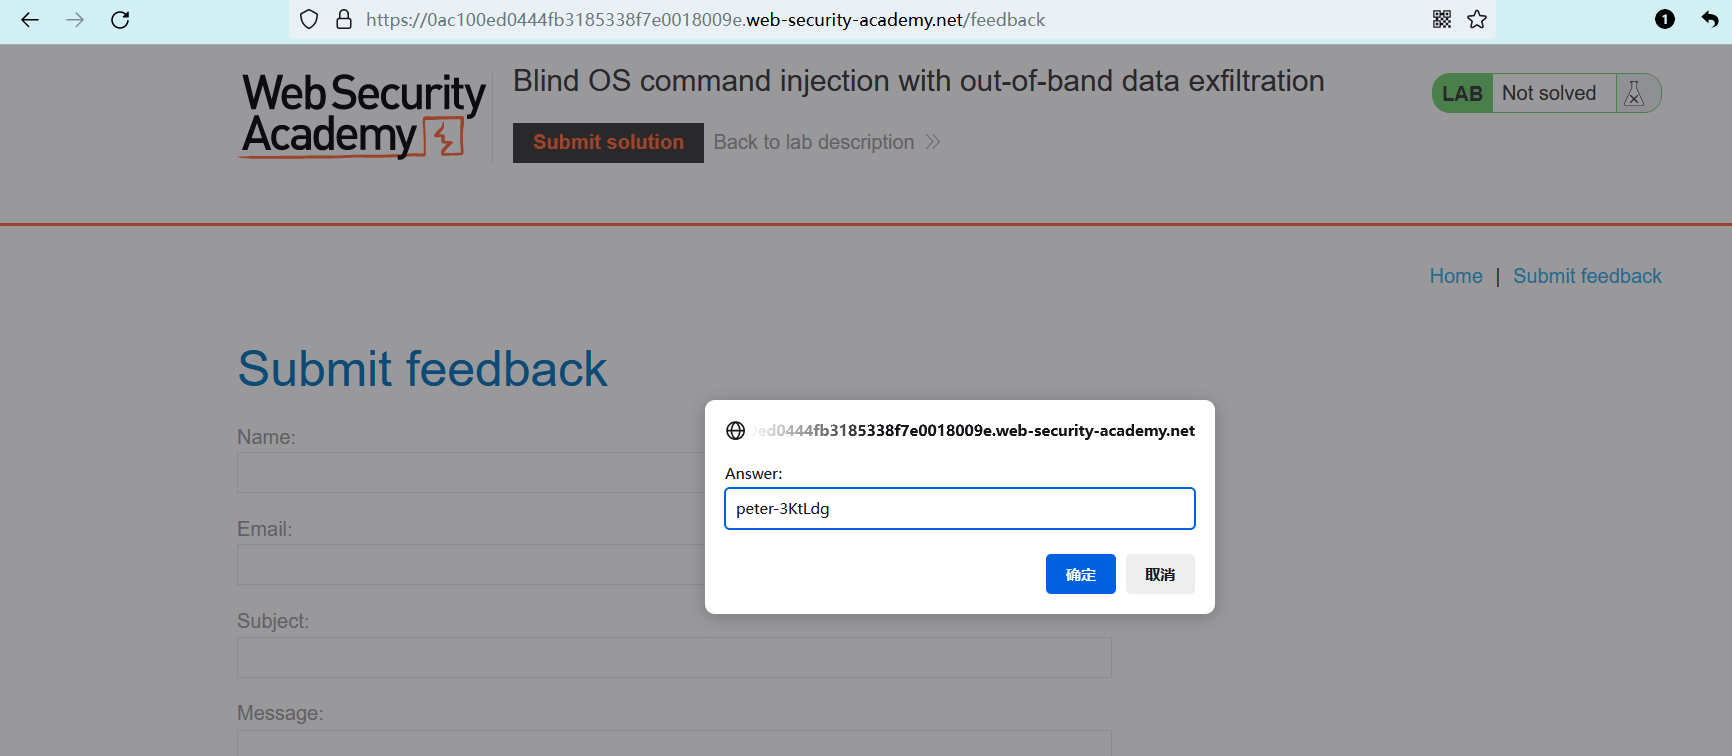Click the browser forward arrow
This screenshot has height=756, width=1732.
(x=75, y=20)
